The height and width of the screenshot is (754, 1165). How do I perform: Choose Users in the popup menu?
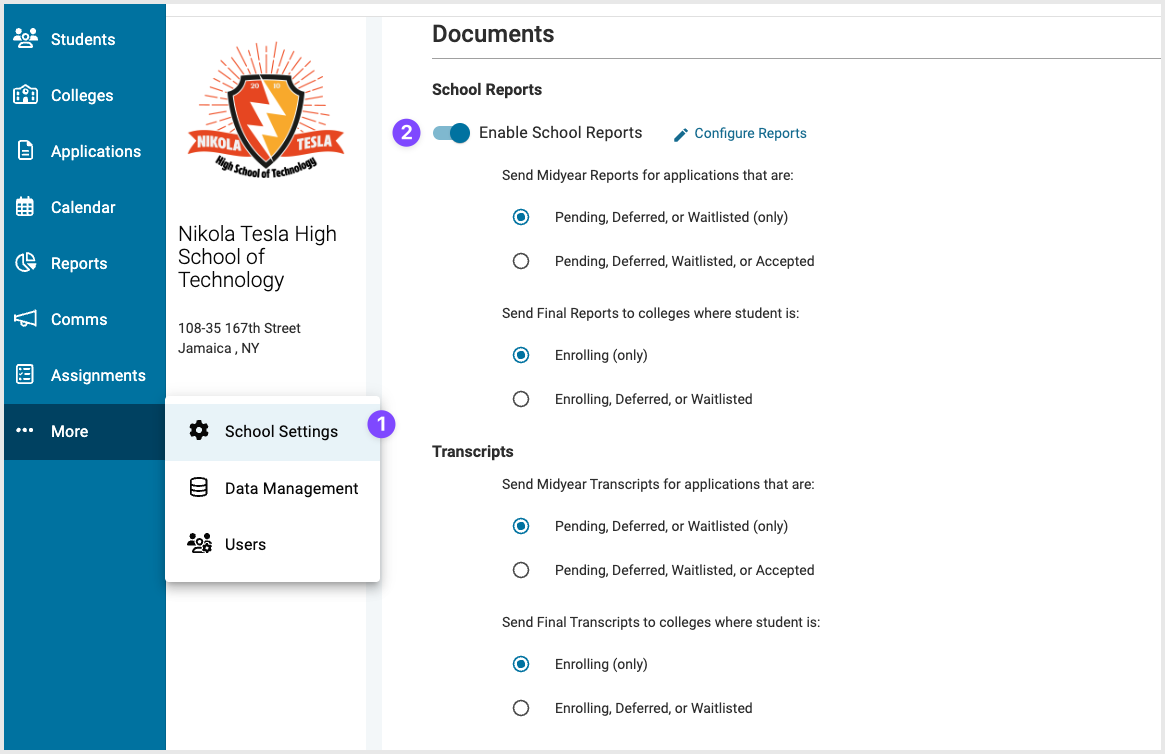pyautogui.click(x=273, y=545)
